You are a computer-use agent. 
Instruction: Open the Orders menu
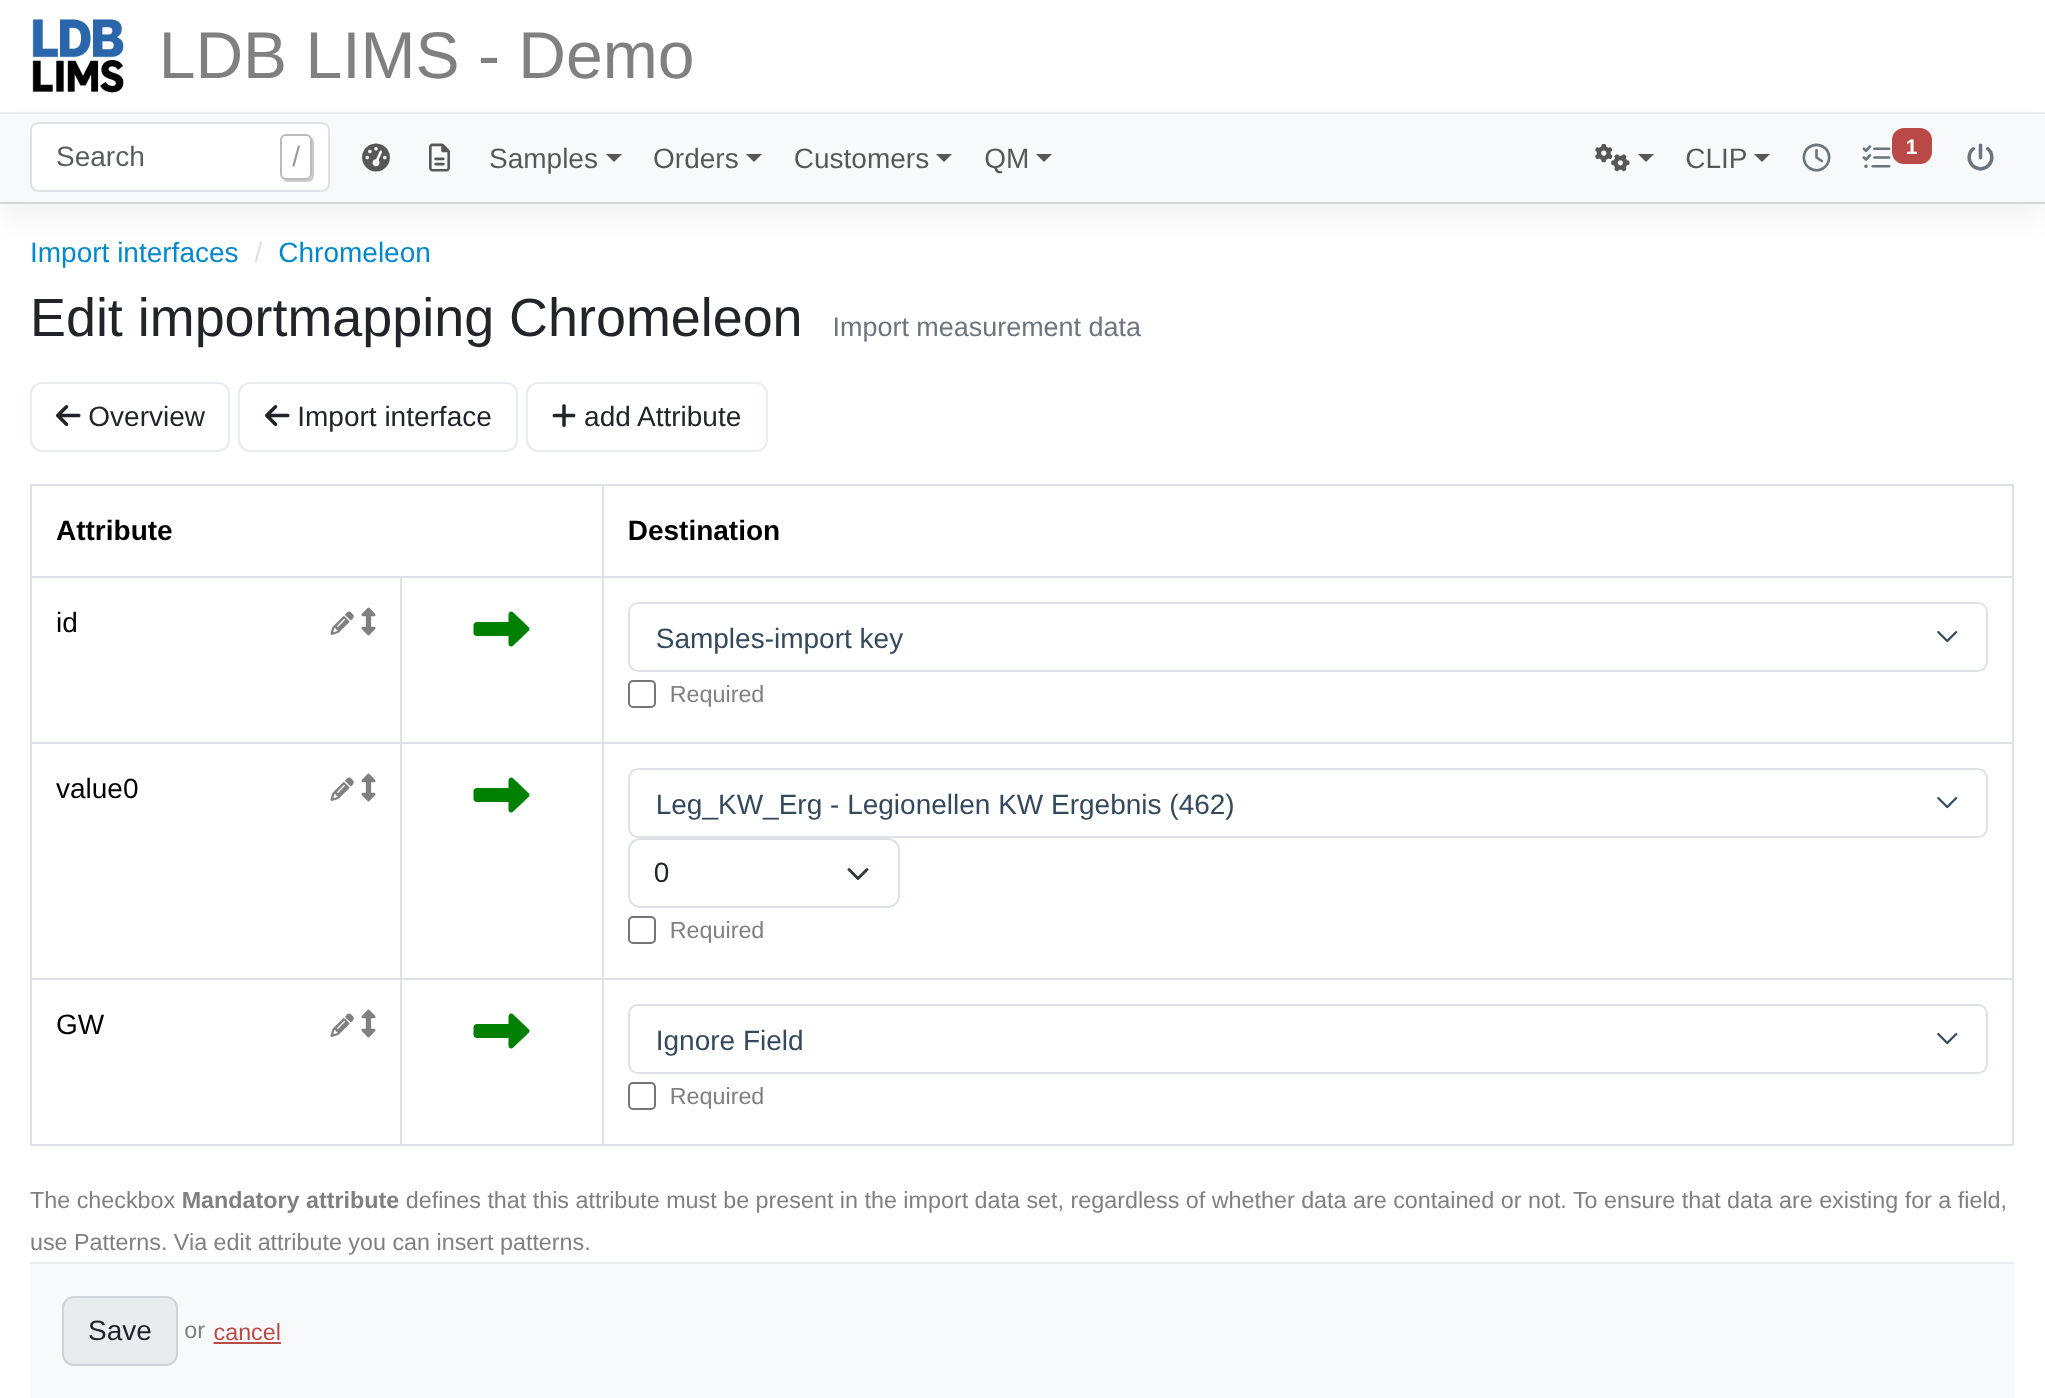707,158
